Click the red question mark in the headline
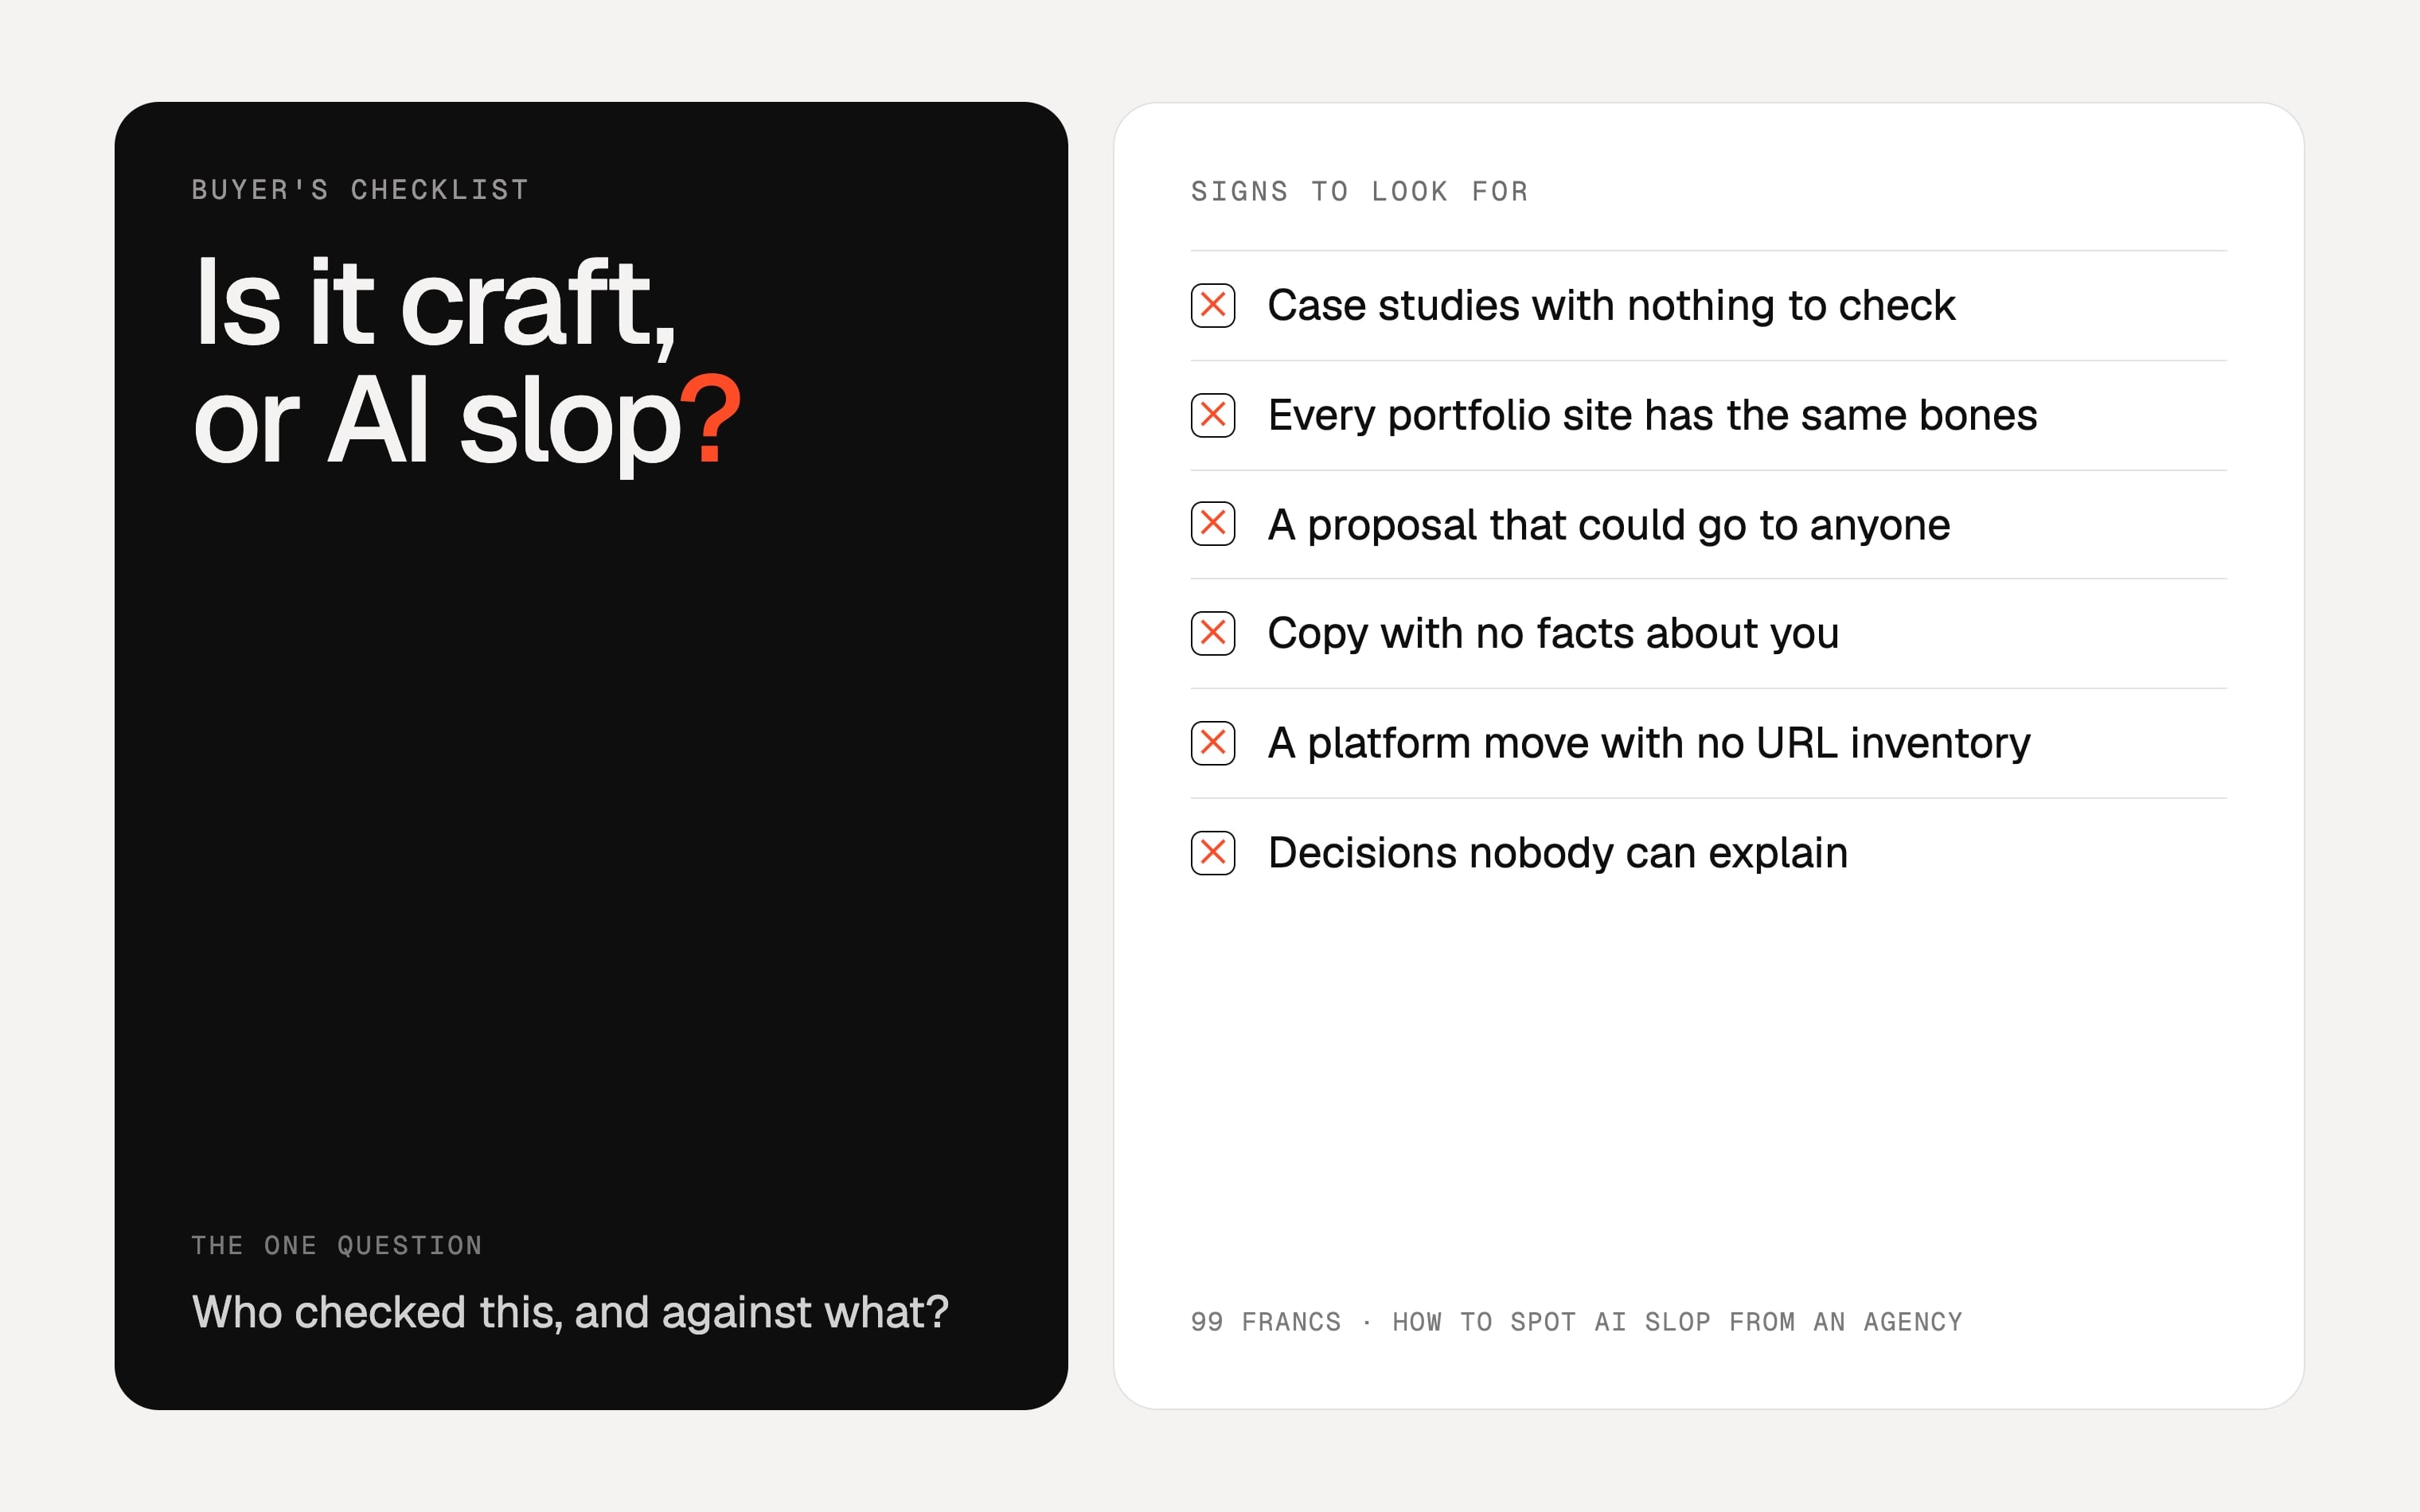 pos(710,419)
